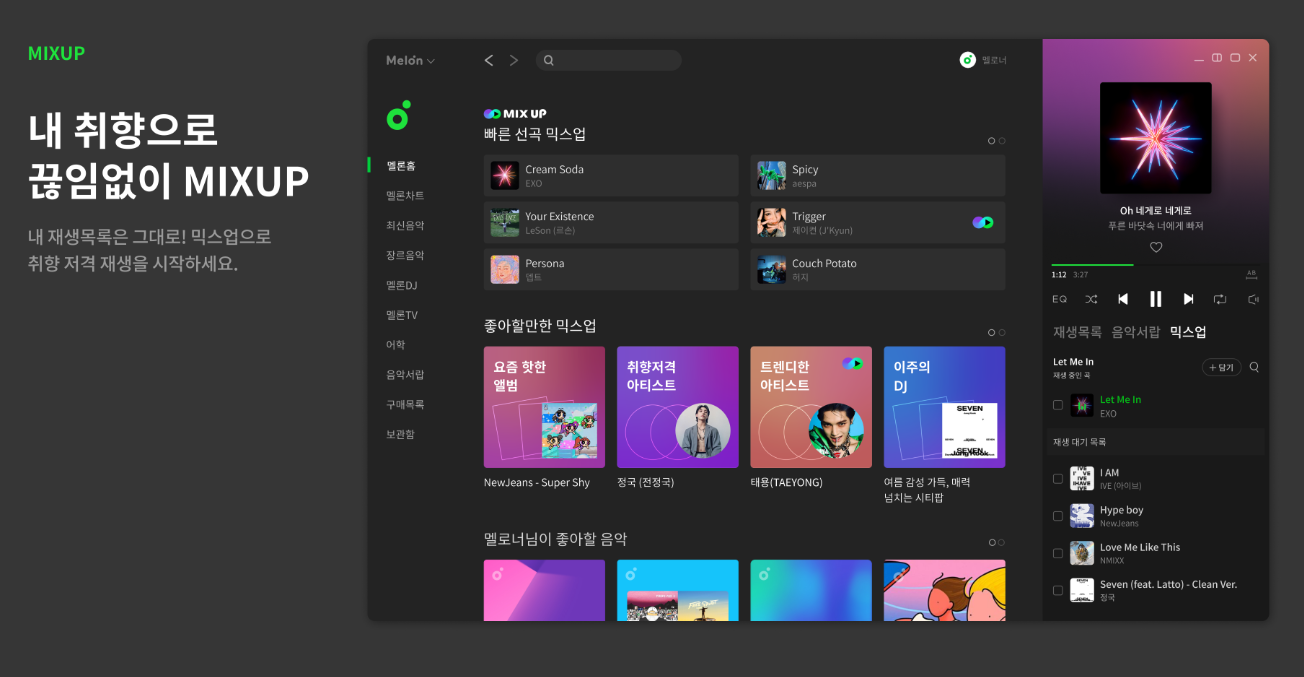Open 멜론TV in the sidebar
This screenshot has width=1304, height=677.
pyautogui.click(x=402, y=315)
